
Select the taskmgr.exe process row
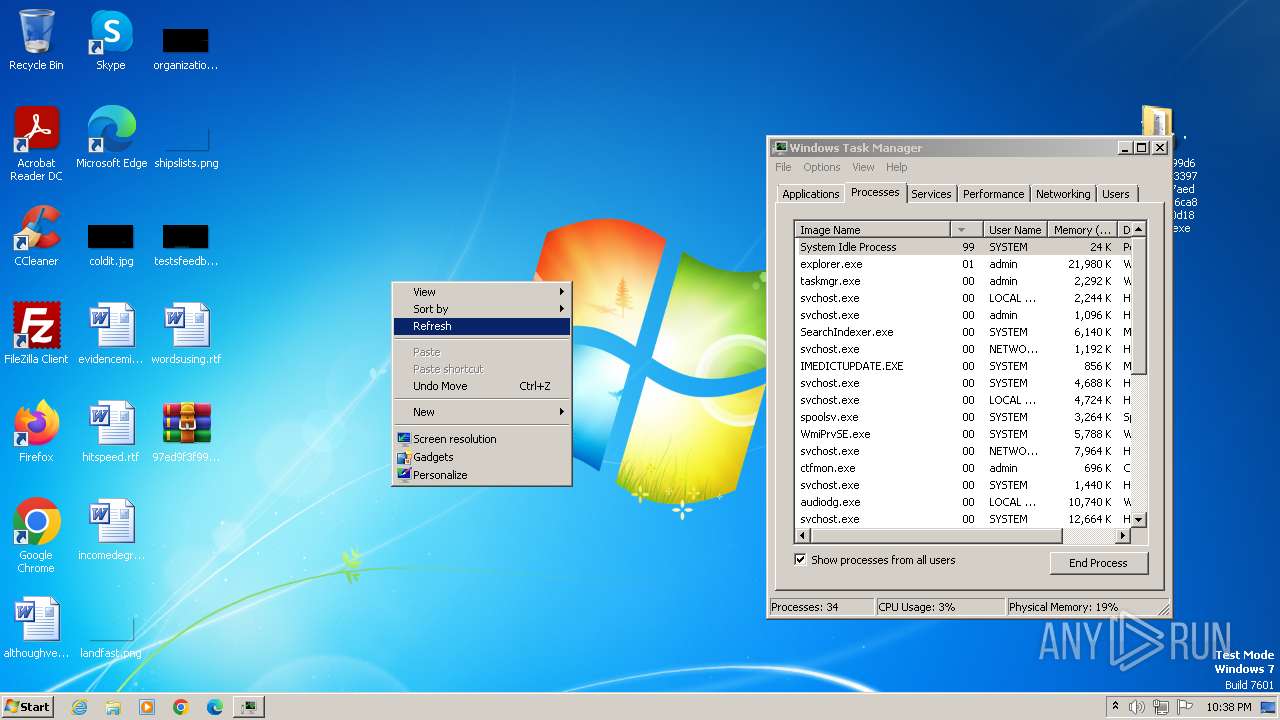click(963, 281)
